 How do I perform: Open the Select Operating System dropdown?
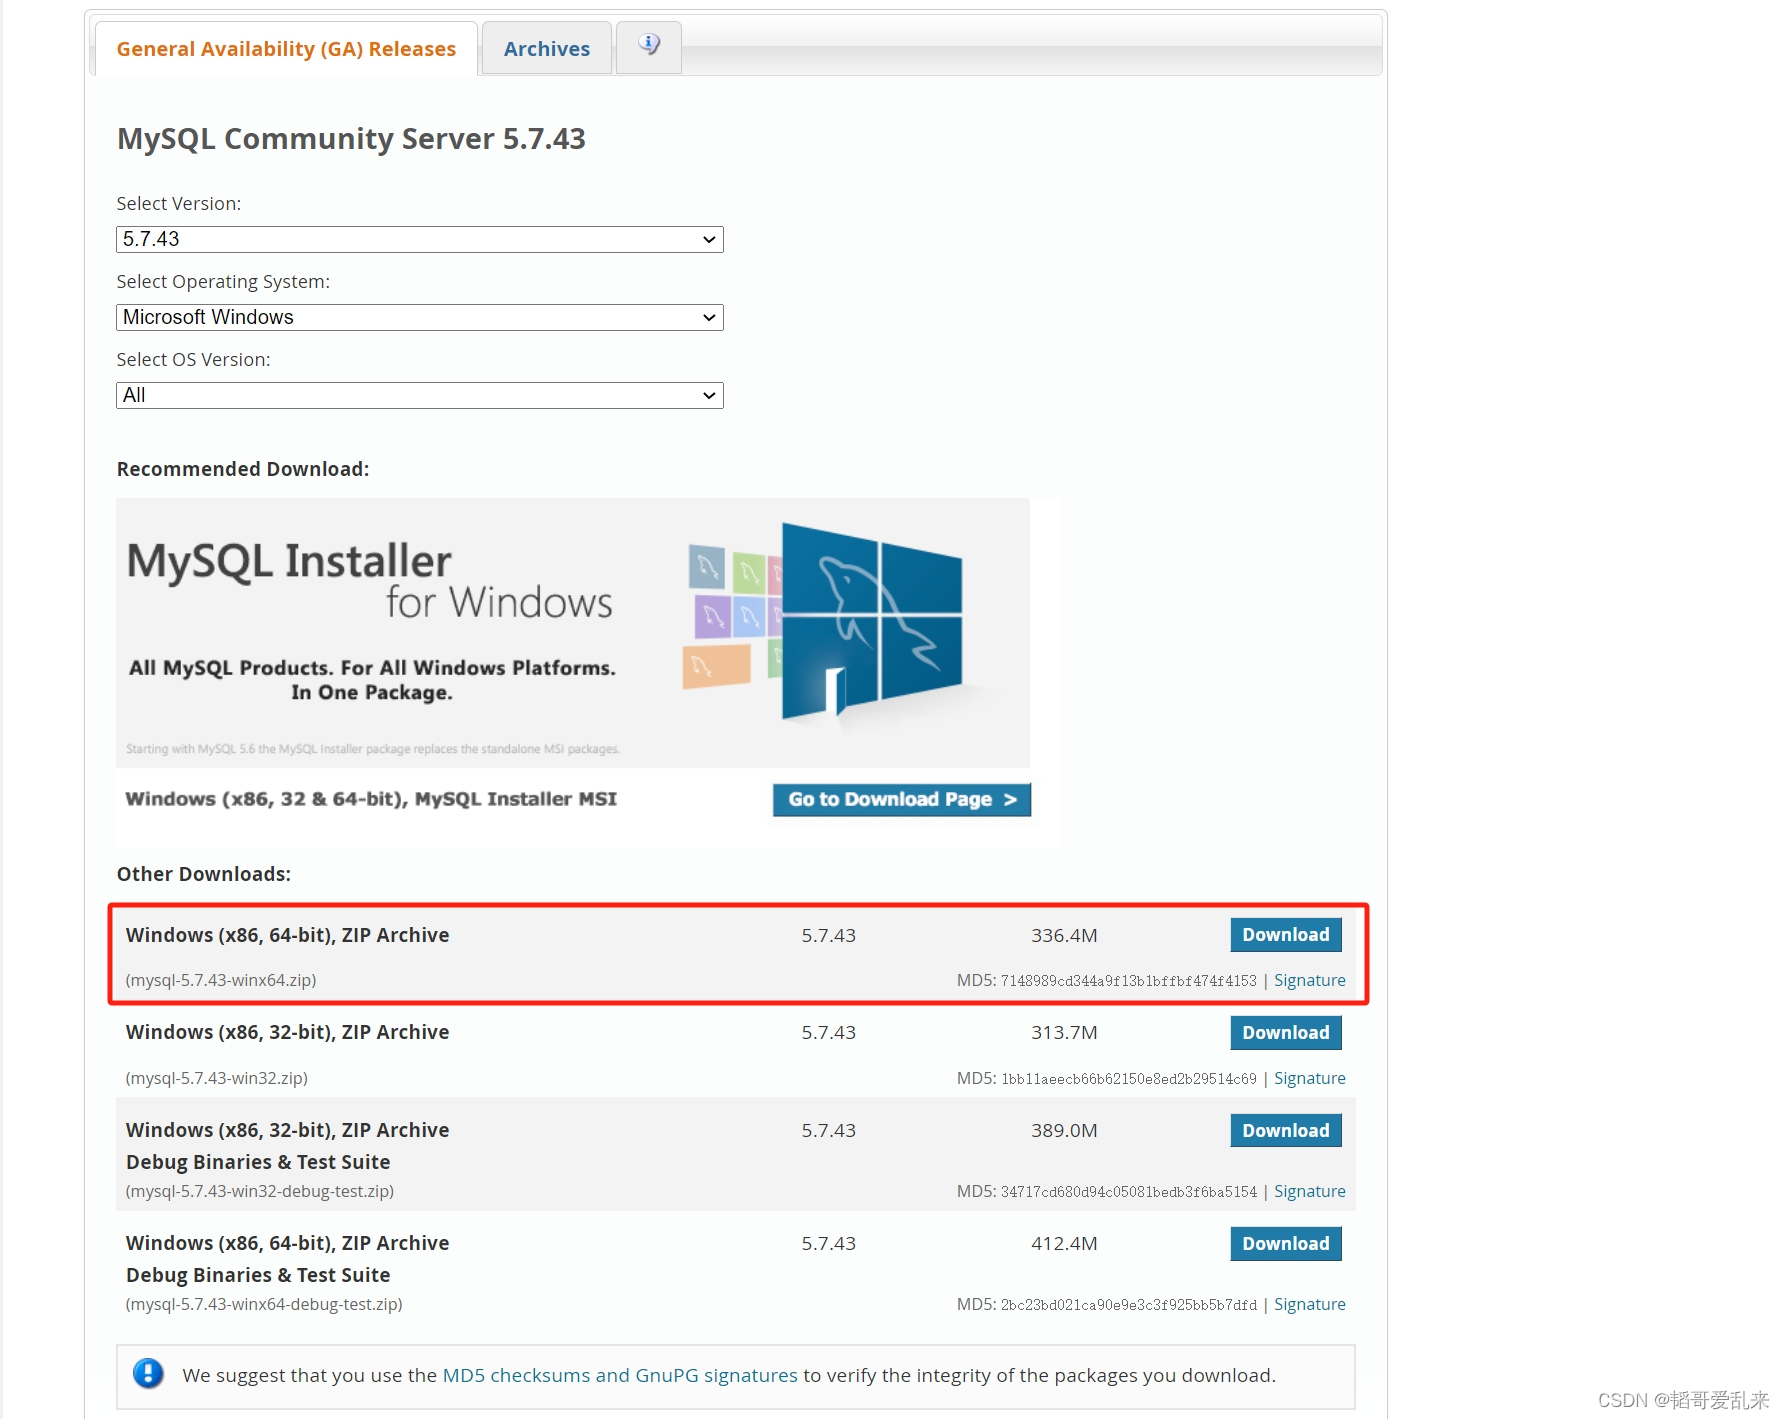[418, 317]
